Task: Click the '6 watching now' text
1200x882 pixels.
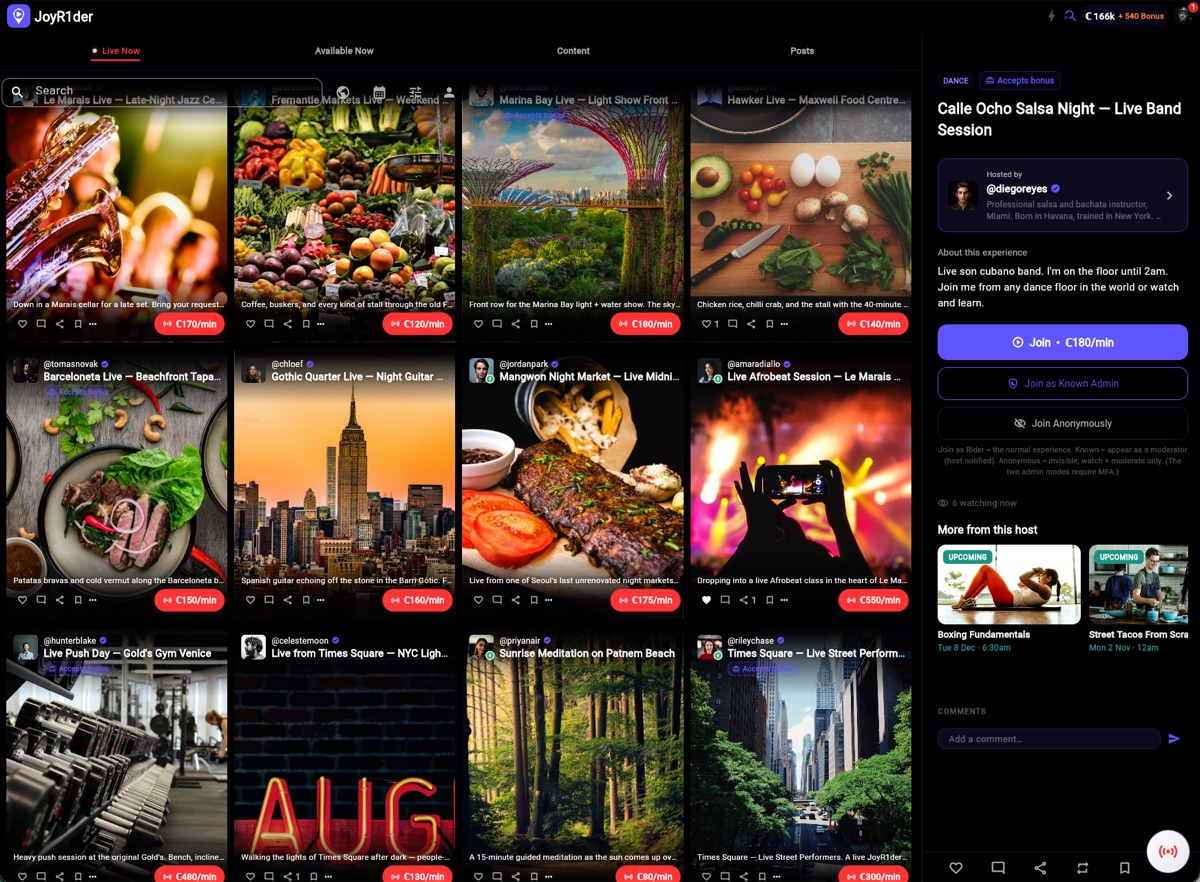Action: (x=984, y=503)
